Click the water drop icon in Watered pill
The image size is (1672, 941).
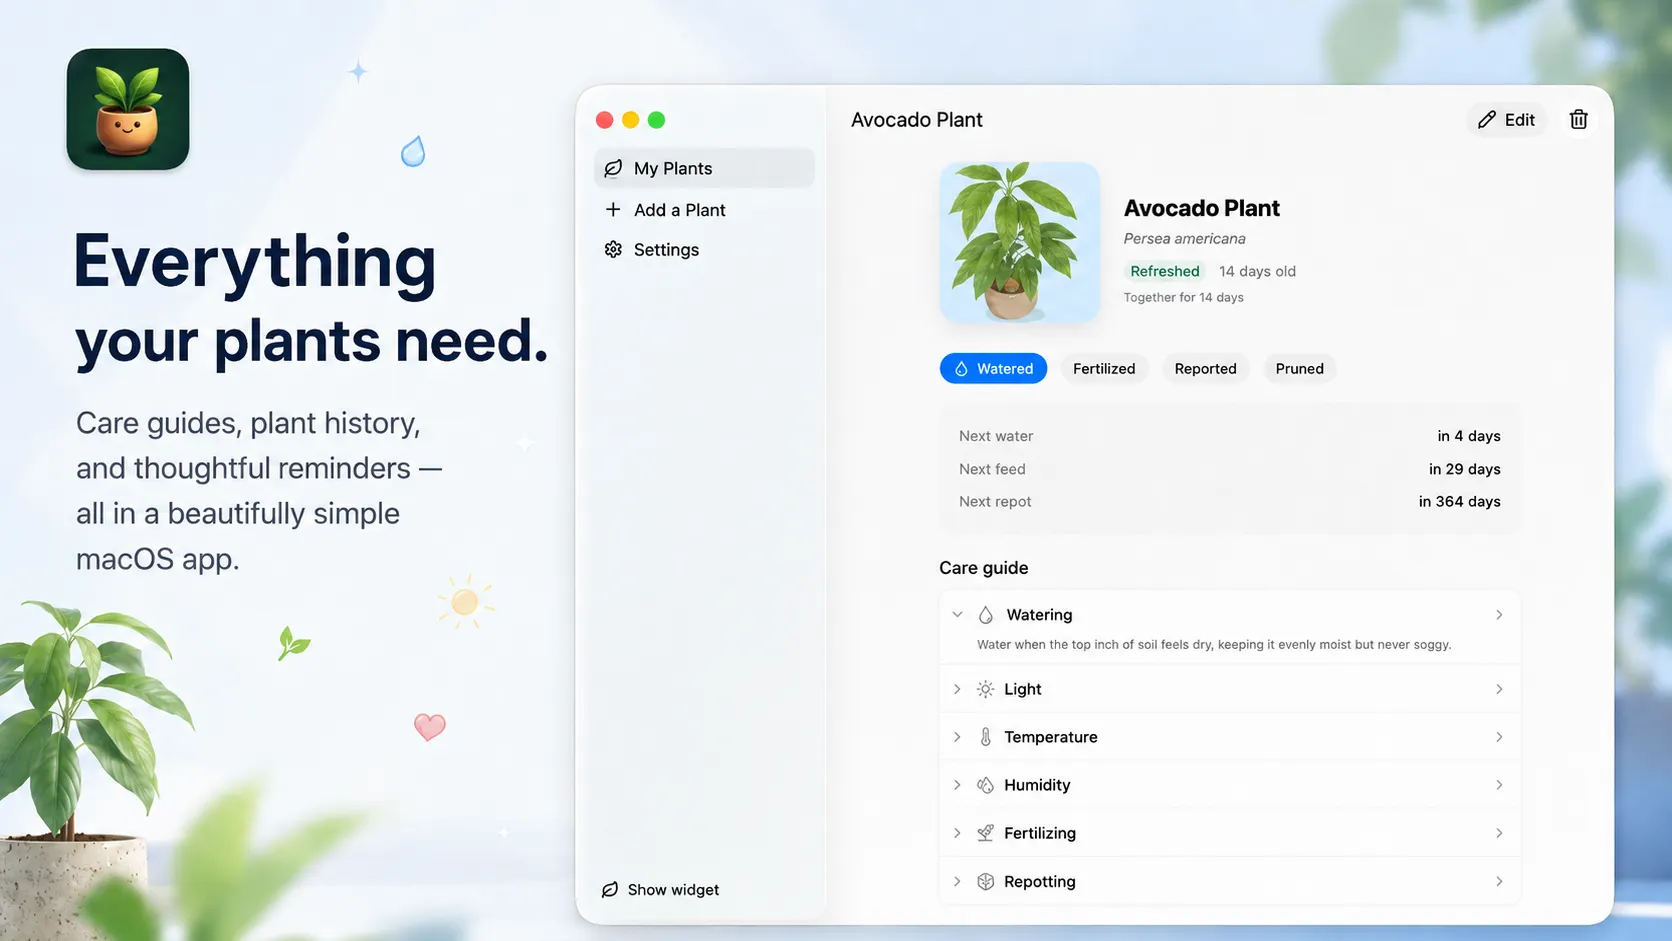(x=961, y=369)
